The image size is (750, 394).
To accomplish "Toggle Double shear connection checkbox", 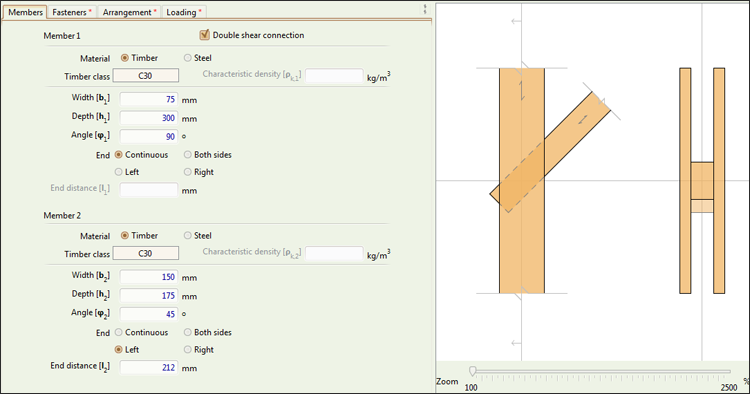I will [205, 34].
